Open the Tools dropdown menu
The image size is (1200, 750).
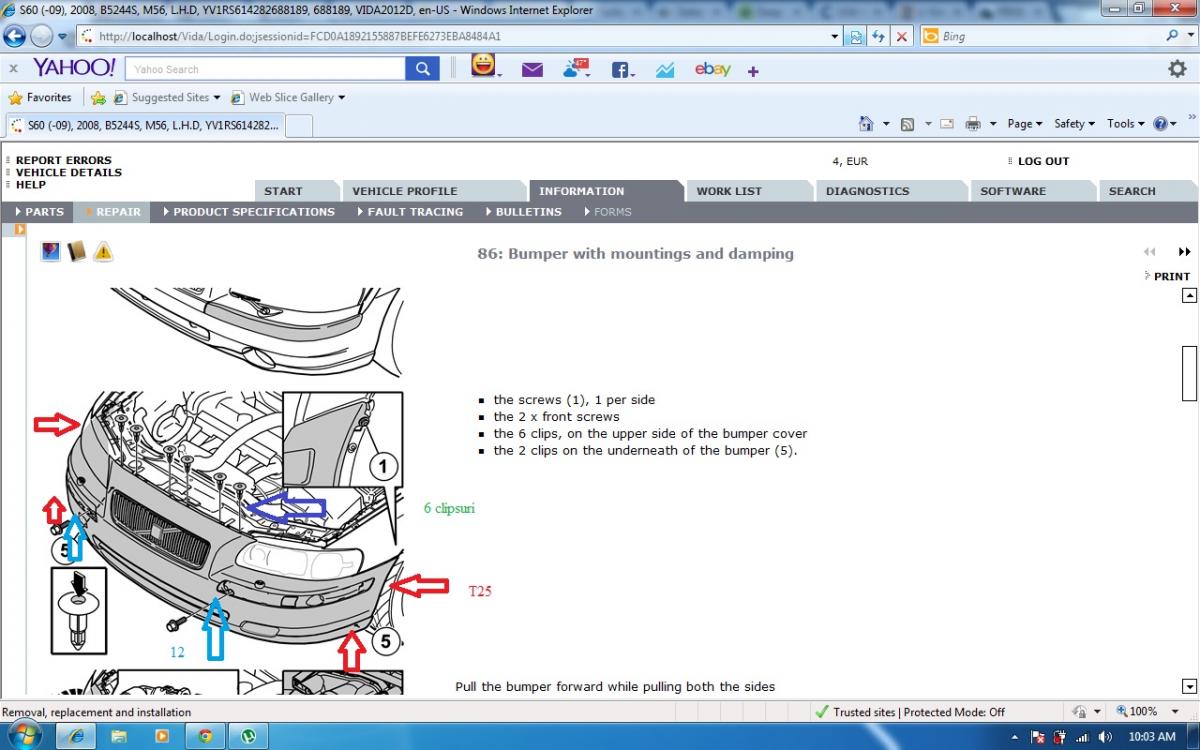1126,124
